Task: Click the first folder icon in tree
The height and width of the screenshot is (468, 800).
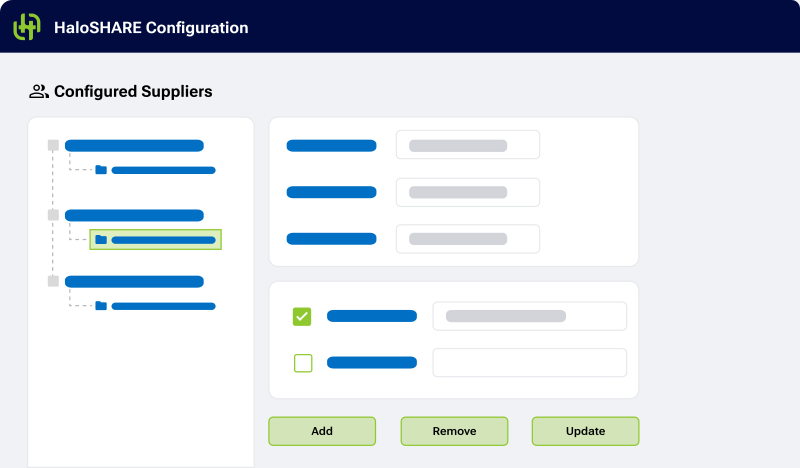Action: (101, 170)
